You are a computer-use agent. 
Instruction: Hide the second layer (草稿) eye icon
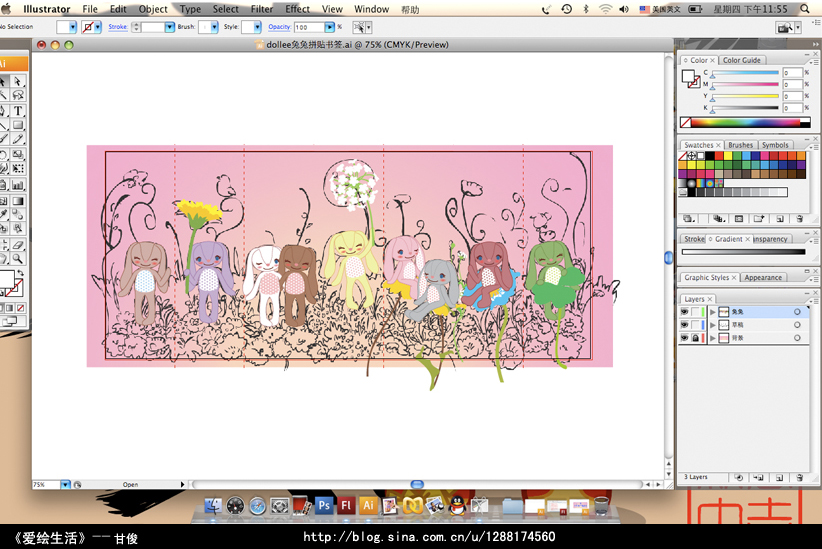(x=684, y=325)
